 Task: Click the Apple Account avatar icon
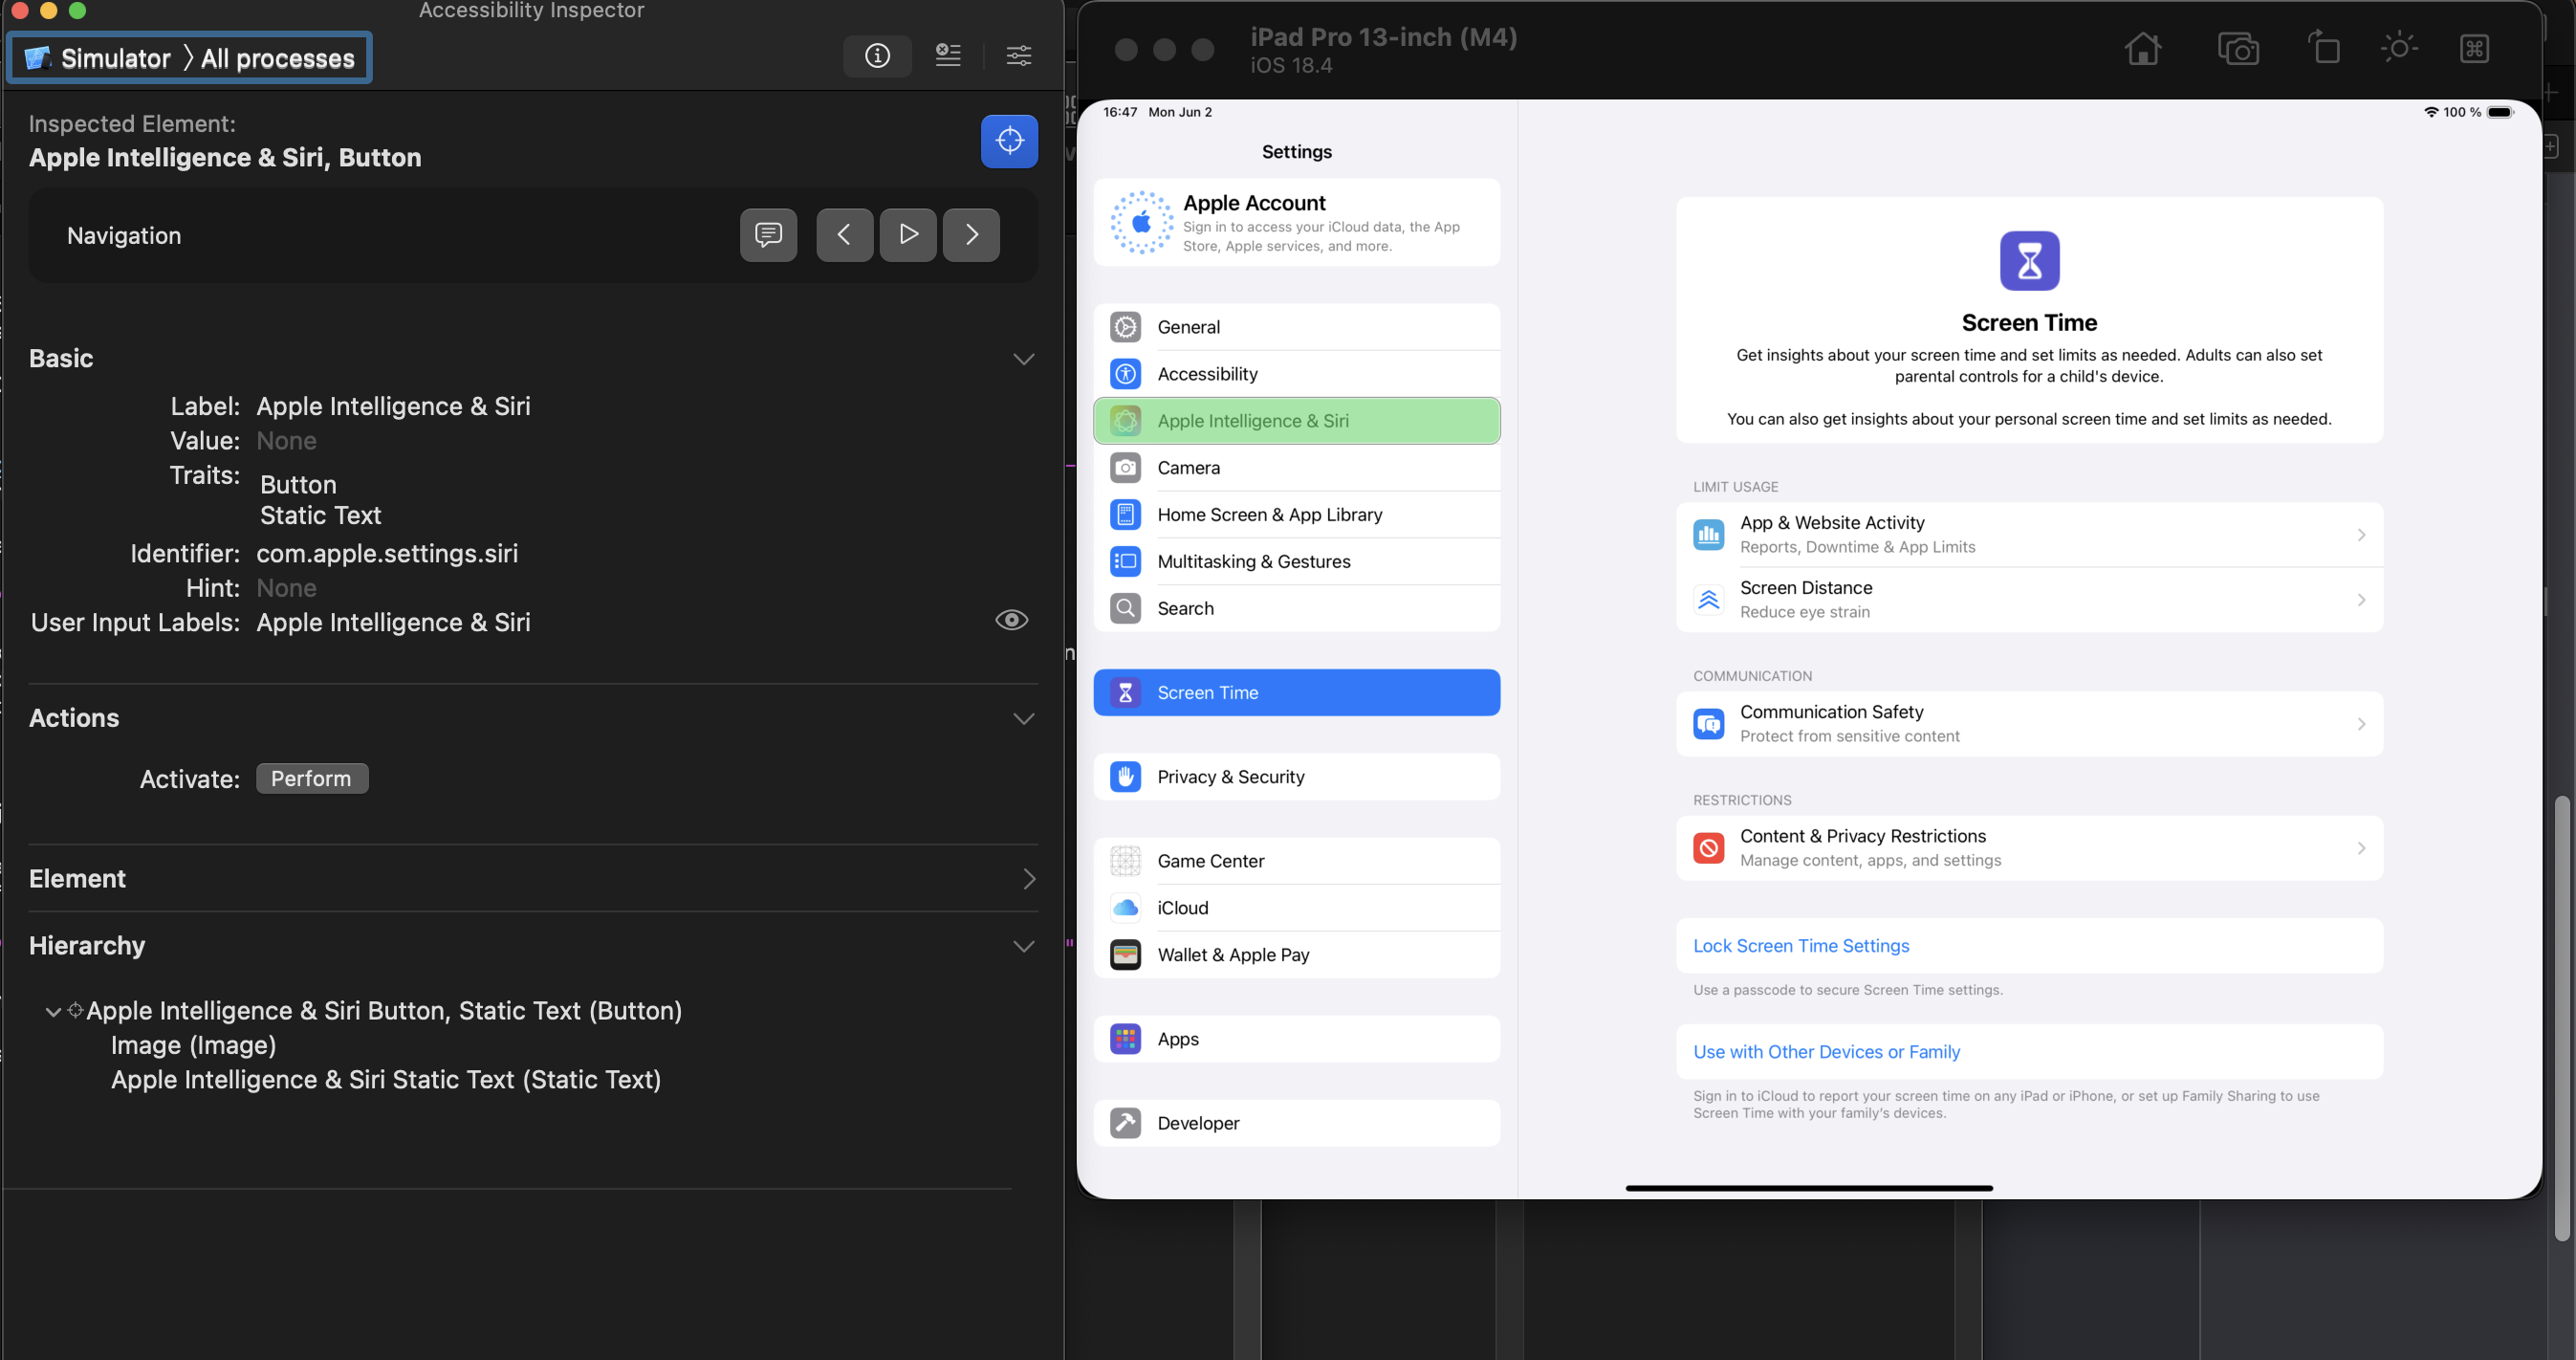[x=1141, y=222]
